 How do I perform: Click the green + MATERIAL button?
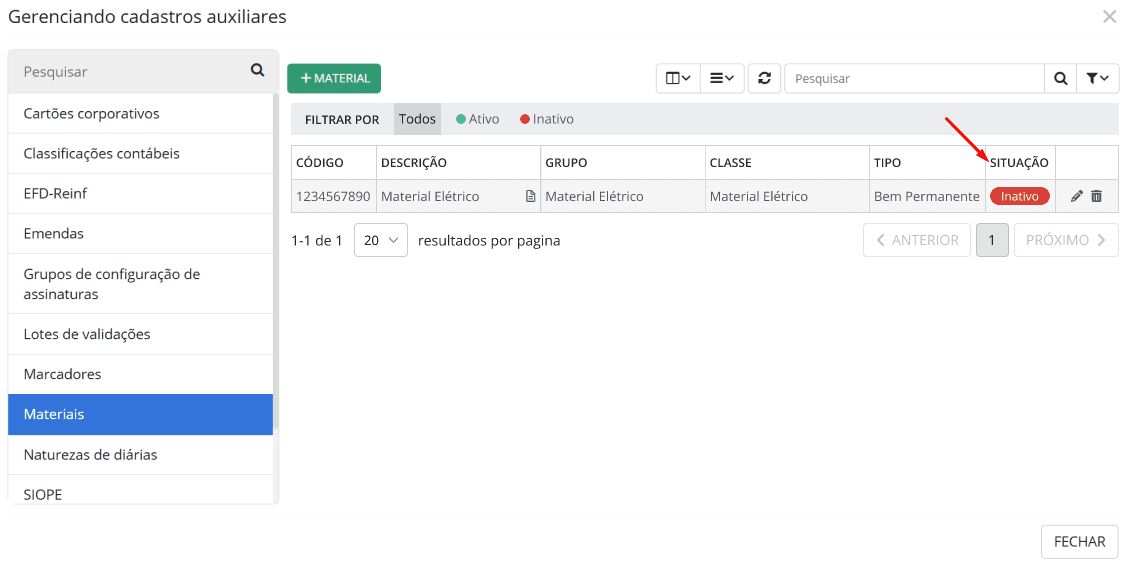coord(334,78)
